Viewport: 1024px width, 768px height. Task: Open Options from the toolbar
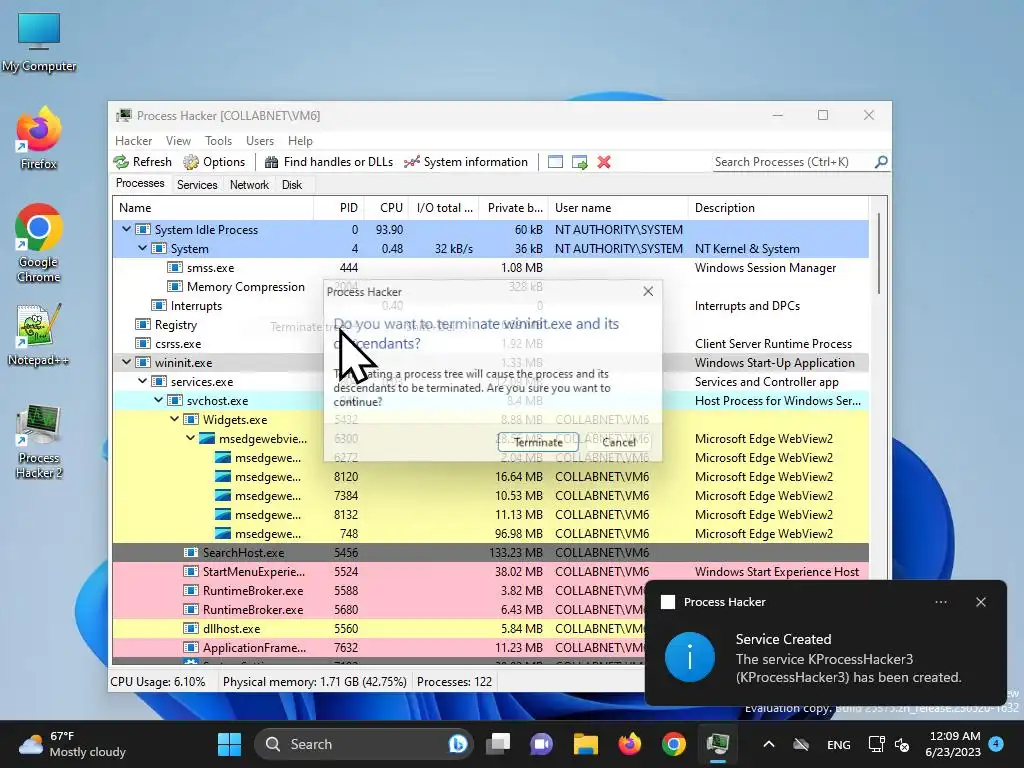point(215,162)
